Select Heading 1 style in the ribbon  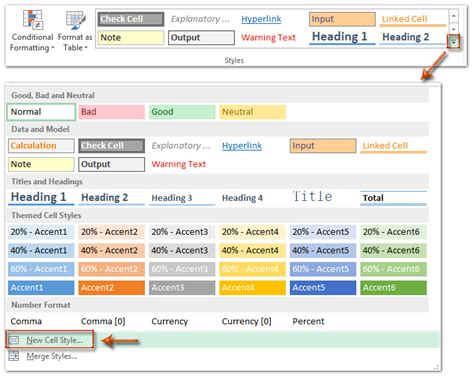pos(342,37)
